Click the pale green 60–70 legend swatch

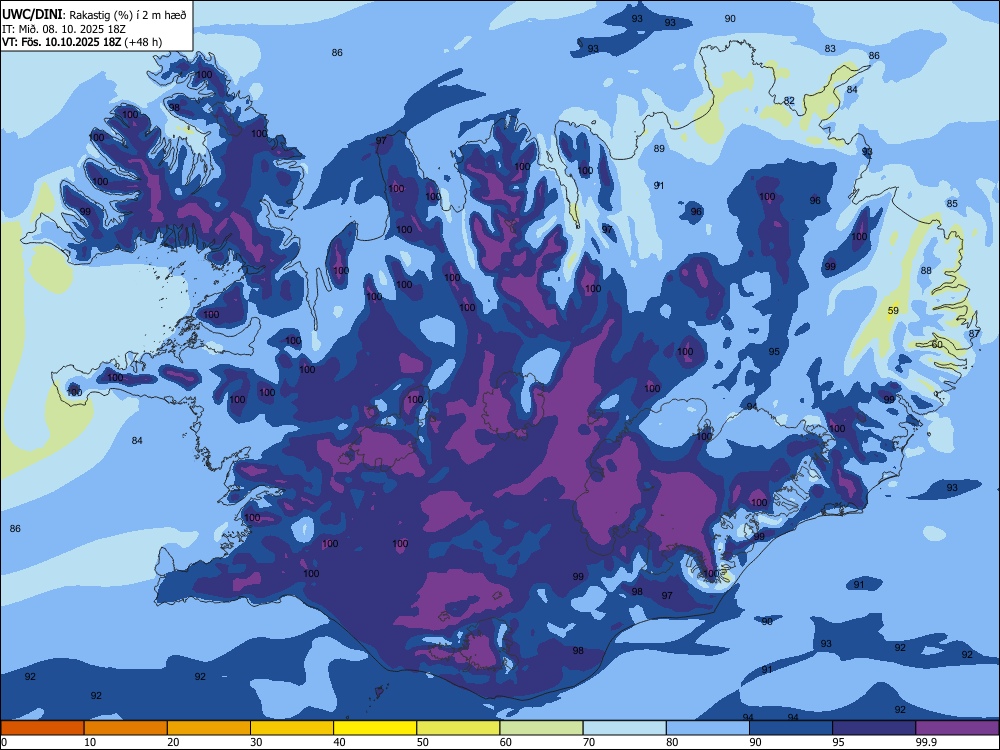pyautogui.click(x=541, y=728)
